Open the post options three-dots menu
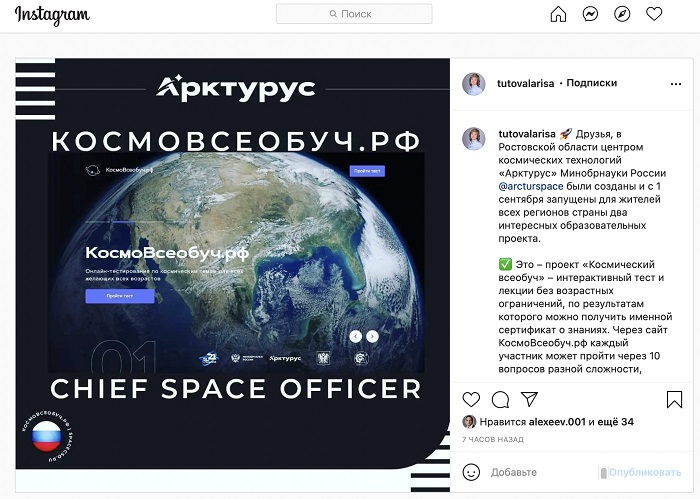 coord(676,84)
